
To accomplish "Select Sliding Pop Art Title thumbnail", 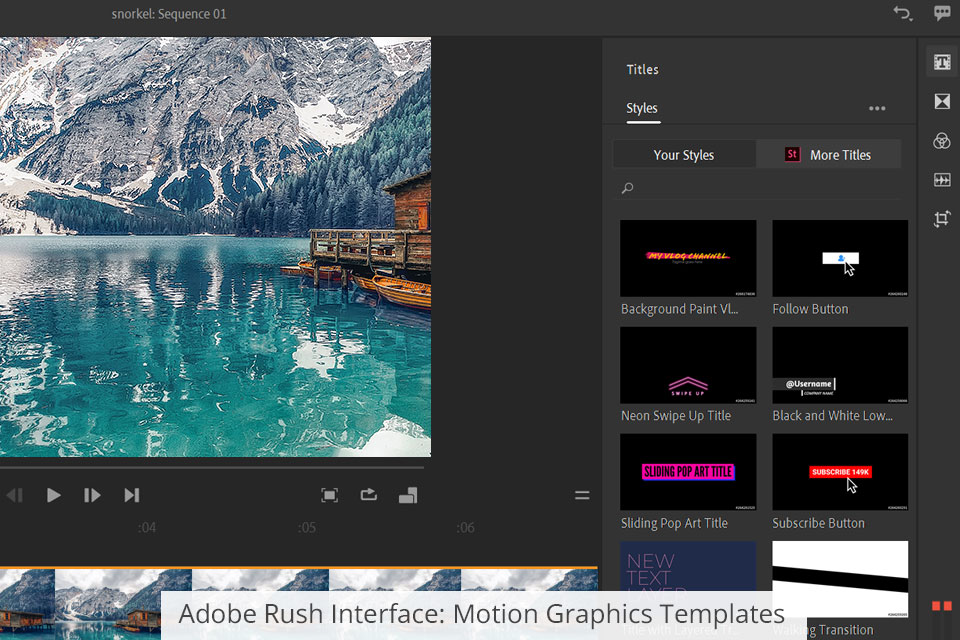I will (688, 472).
